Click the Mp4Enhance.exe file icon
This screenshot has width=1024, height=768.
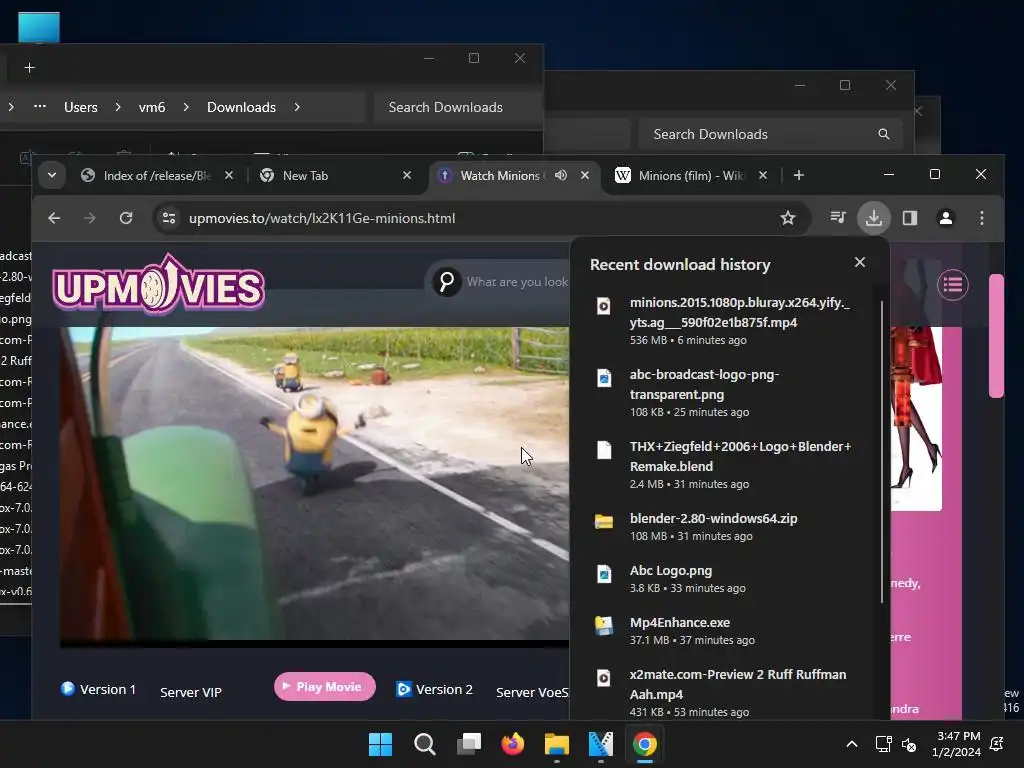pyautogui.click(x=603, y=626)
